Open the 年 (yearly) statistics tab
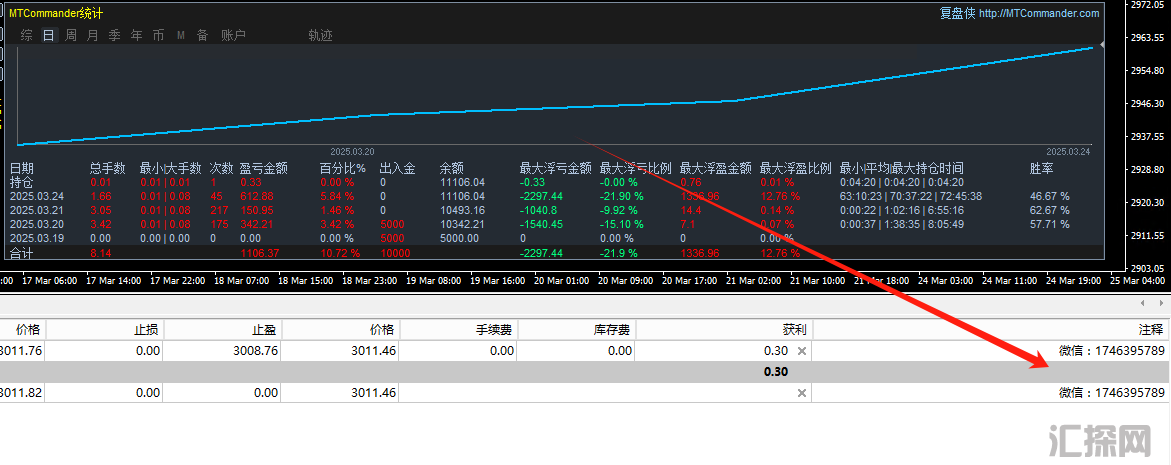This screenshot has height=465, width=1171. 136,35
